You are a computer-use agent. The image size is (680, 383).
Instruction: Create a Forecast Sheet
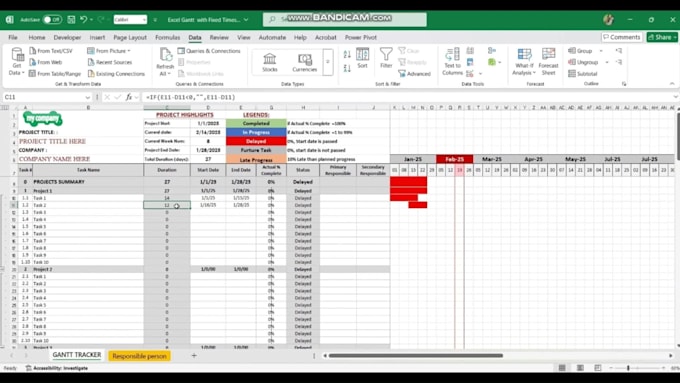point(549,62)
